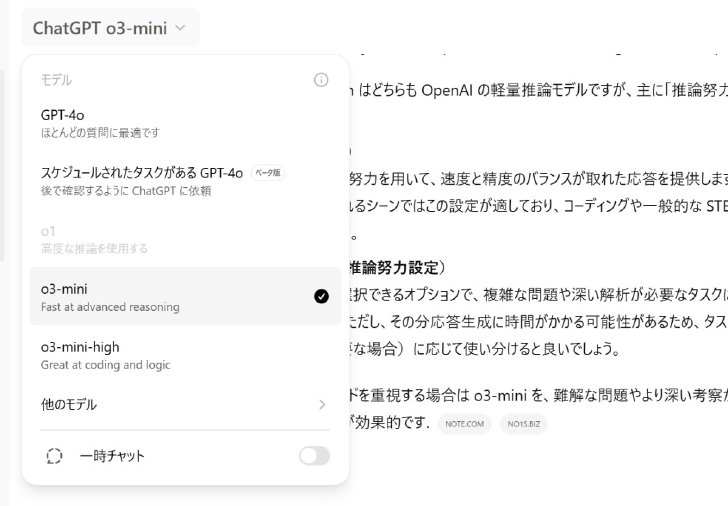This screenshot has height=506, width=728.
Task: Click the 高度な推論を使用する description
Action: (x=94, y=248)
